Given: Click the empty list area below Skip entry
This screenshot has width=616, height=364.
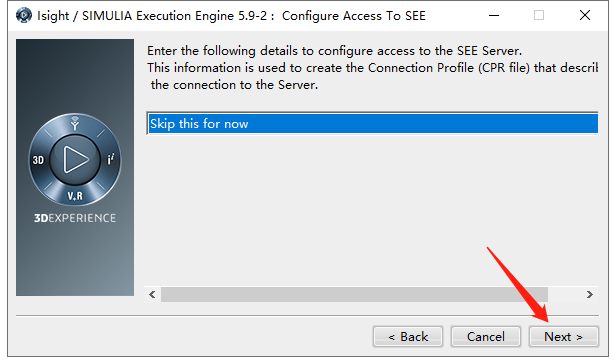Looking at the screenshot, I should click(373, 210).
